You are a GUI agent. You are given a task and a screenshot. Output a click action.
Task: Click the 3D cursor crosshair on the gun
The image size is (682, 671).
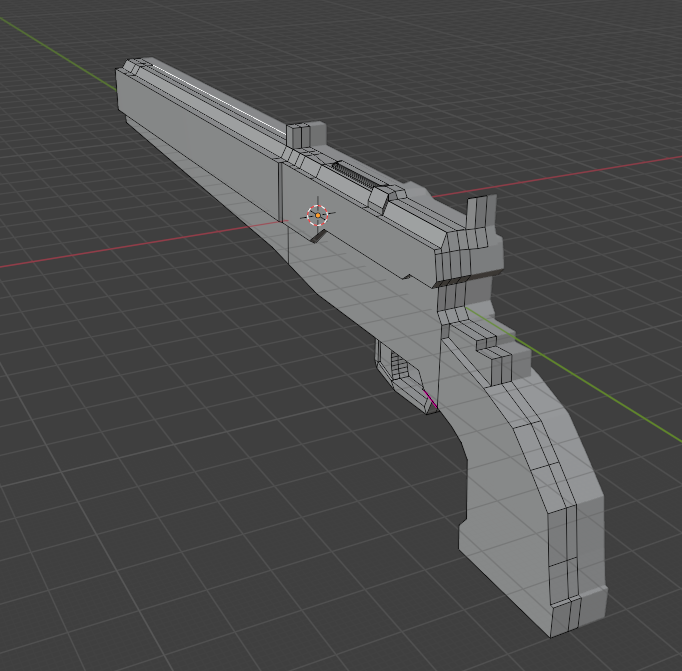(318, 215)
